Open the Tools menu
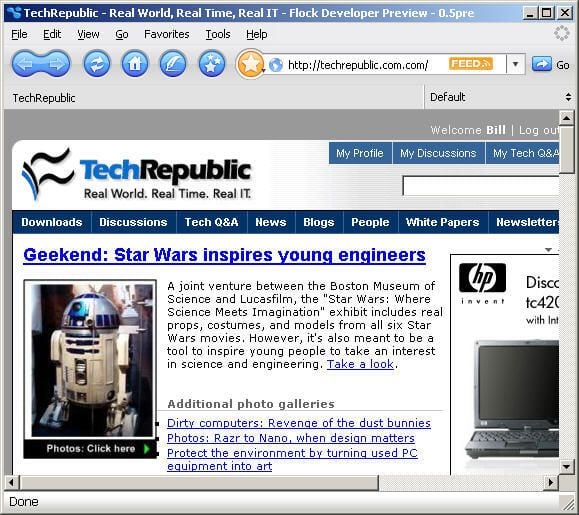The width and height of the screenshot is (579, 515). 218,34
